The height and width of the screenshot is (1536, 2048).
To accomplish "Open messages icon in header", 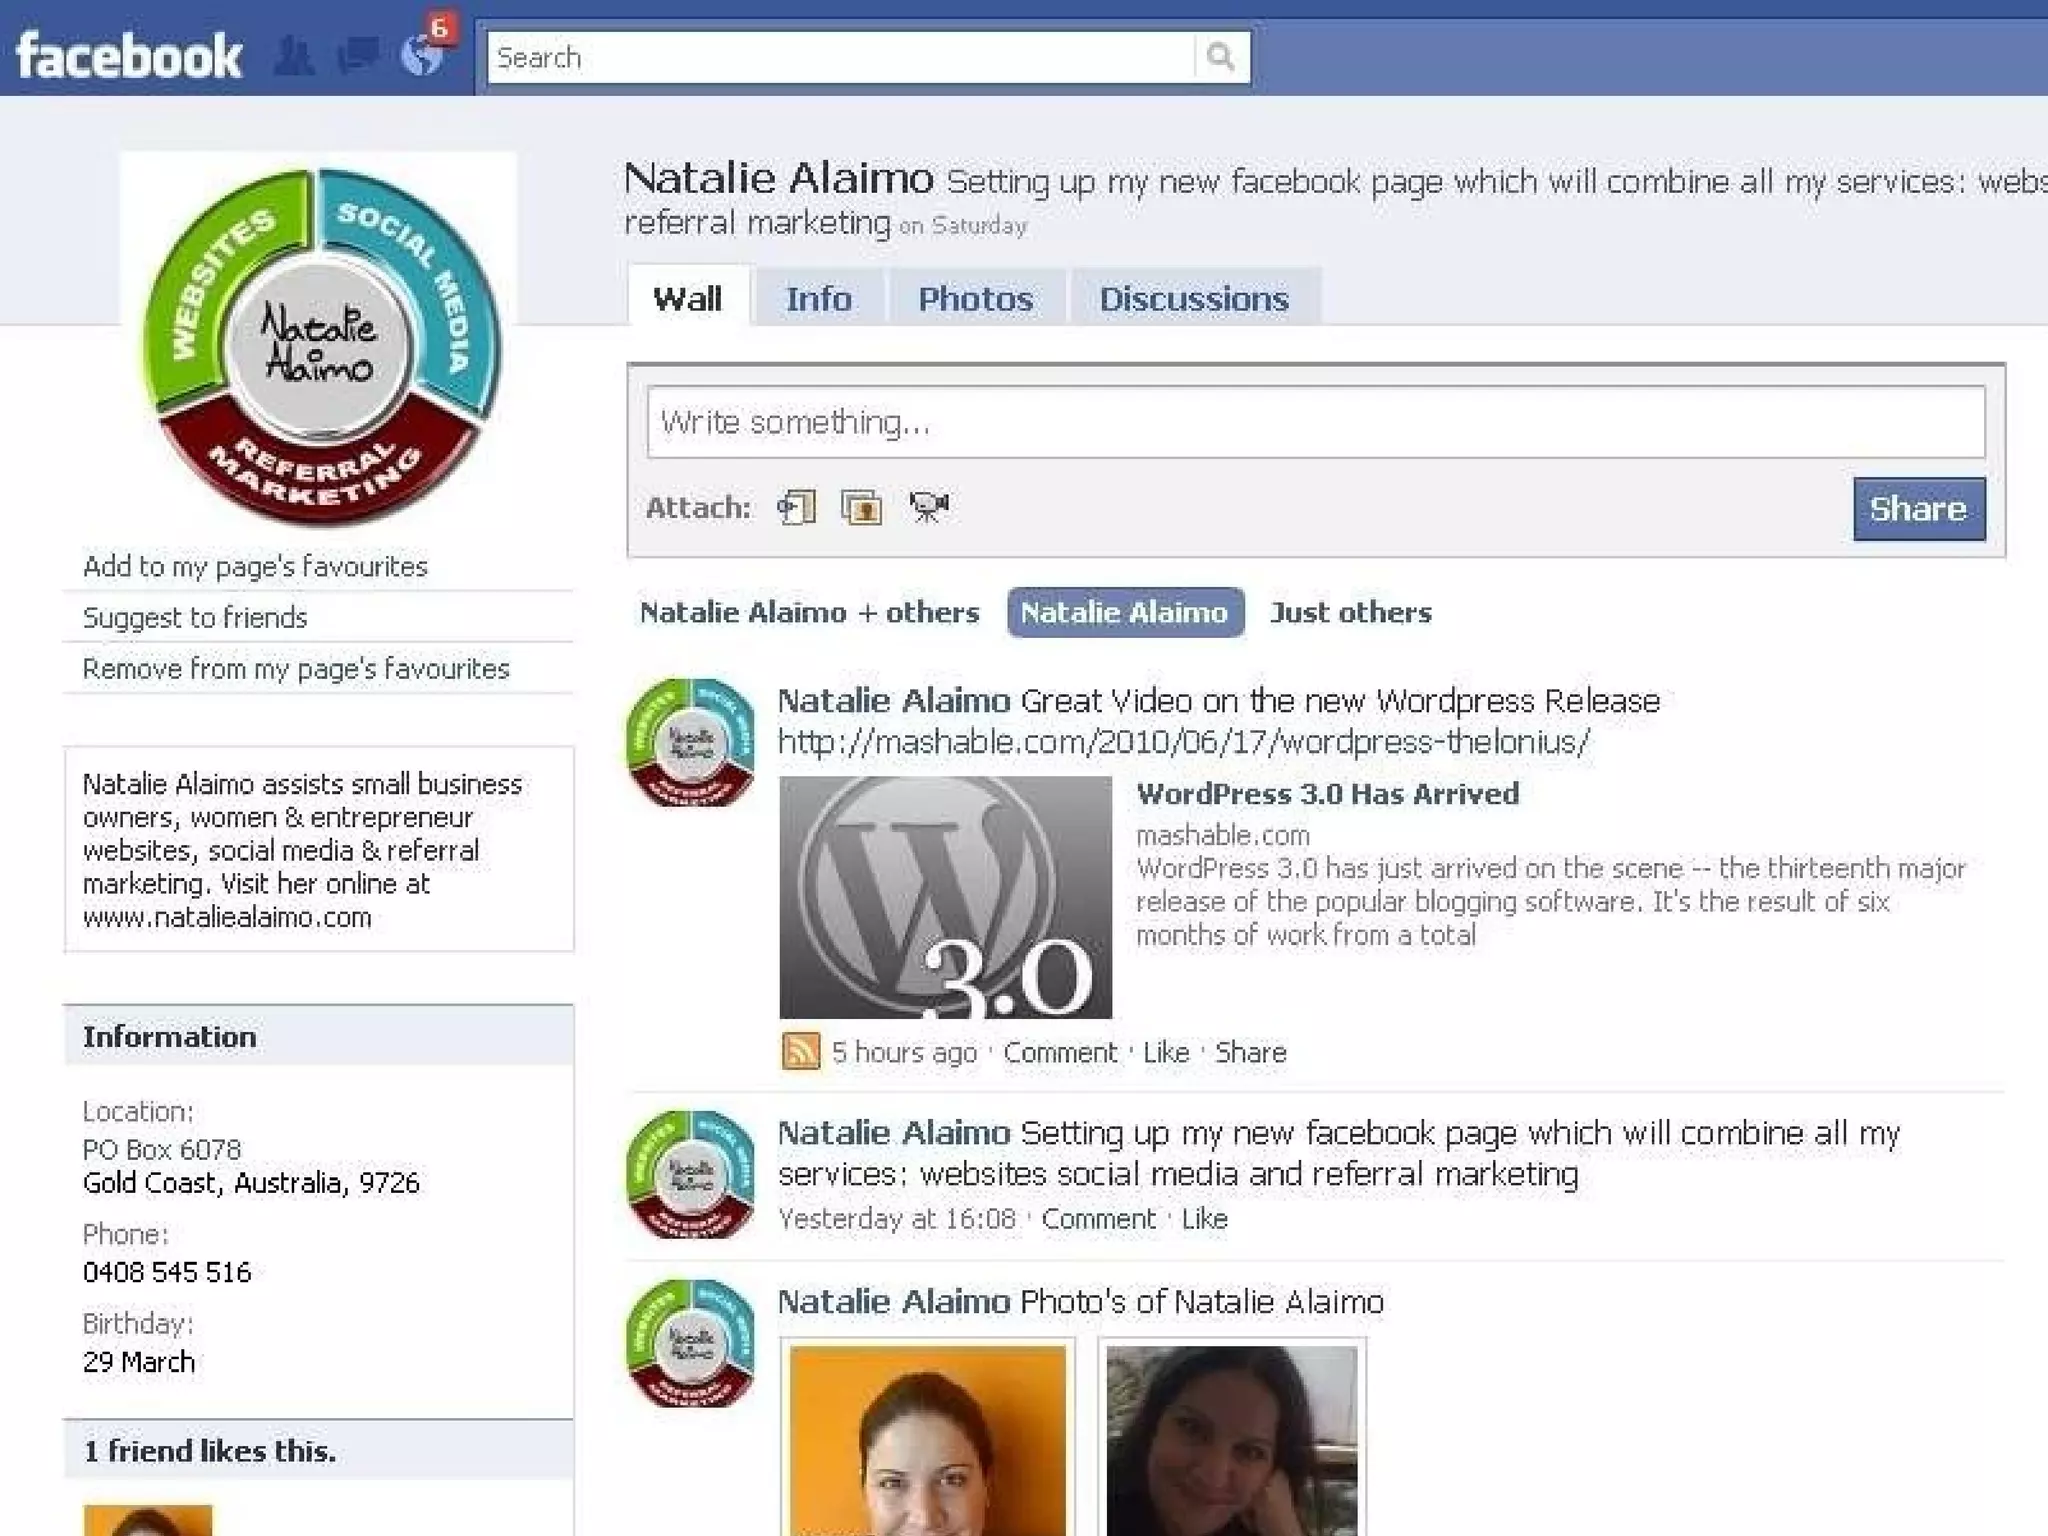I will (x=357, y=56).
